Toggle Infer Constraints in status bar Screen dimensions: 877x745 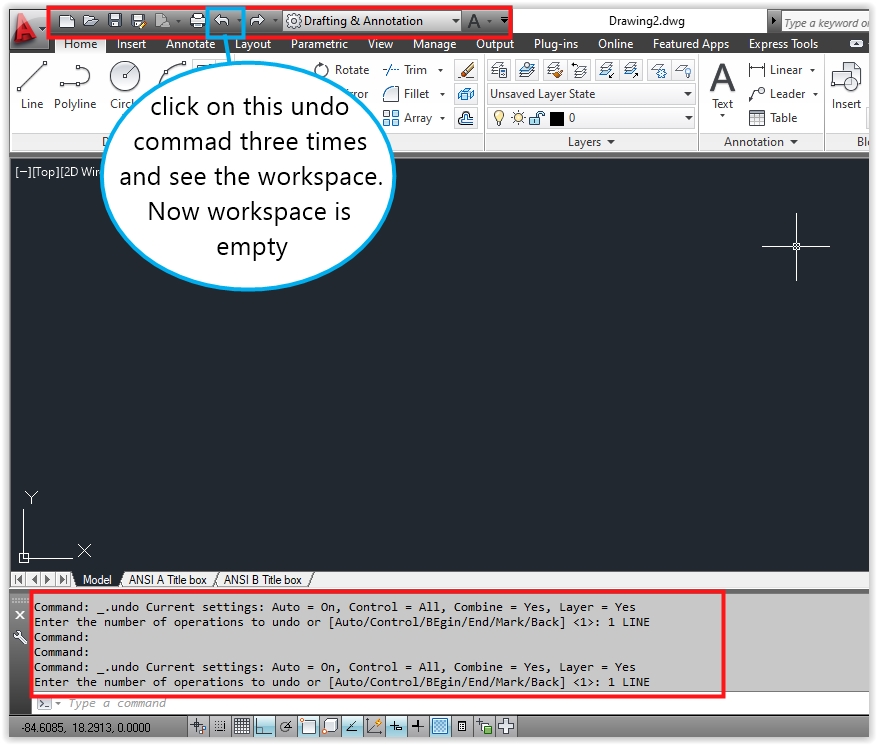[x=197, y=727]
